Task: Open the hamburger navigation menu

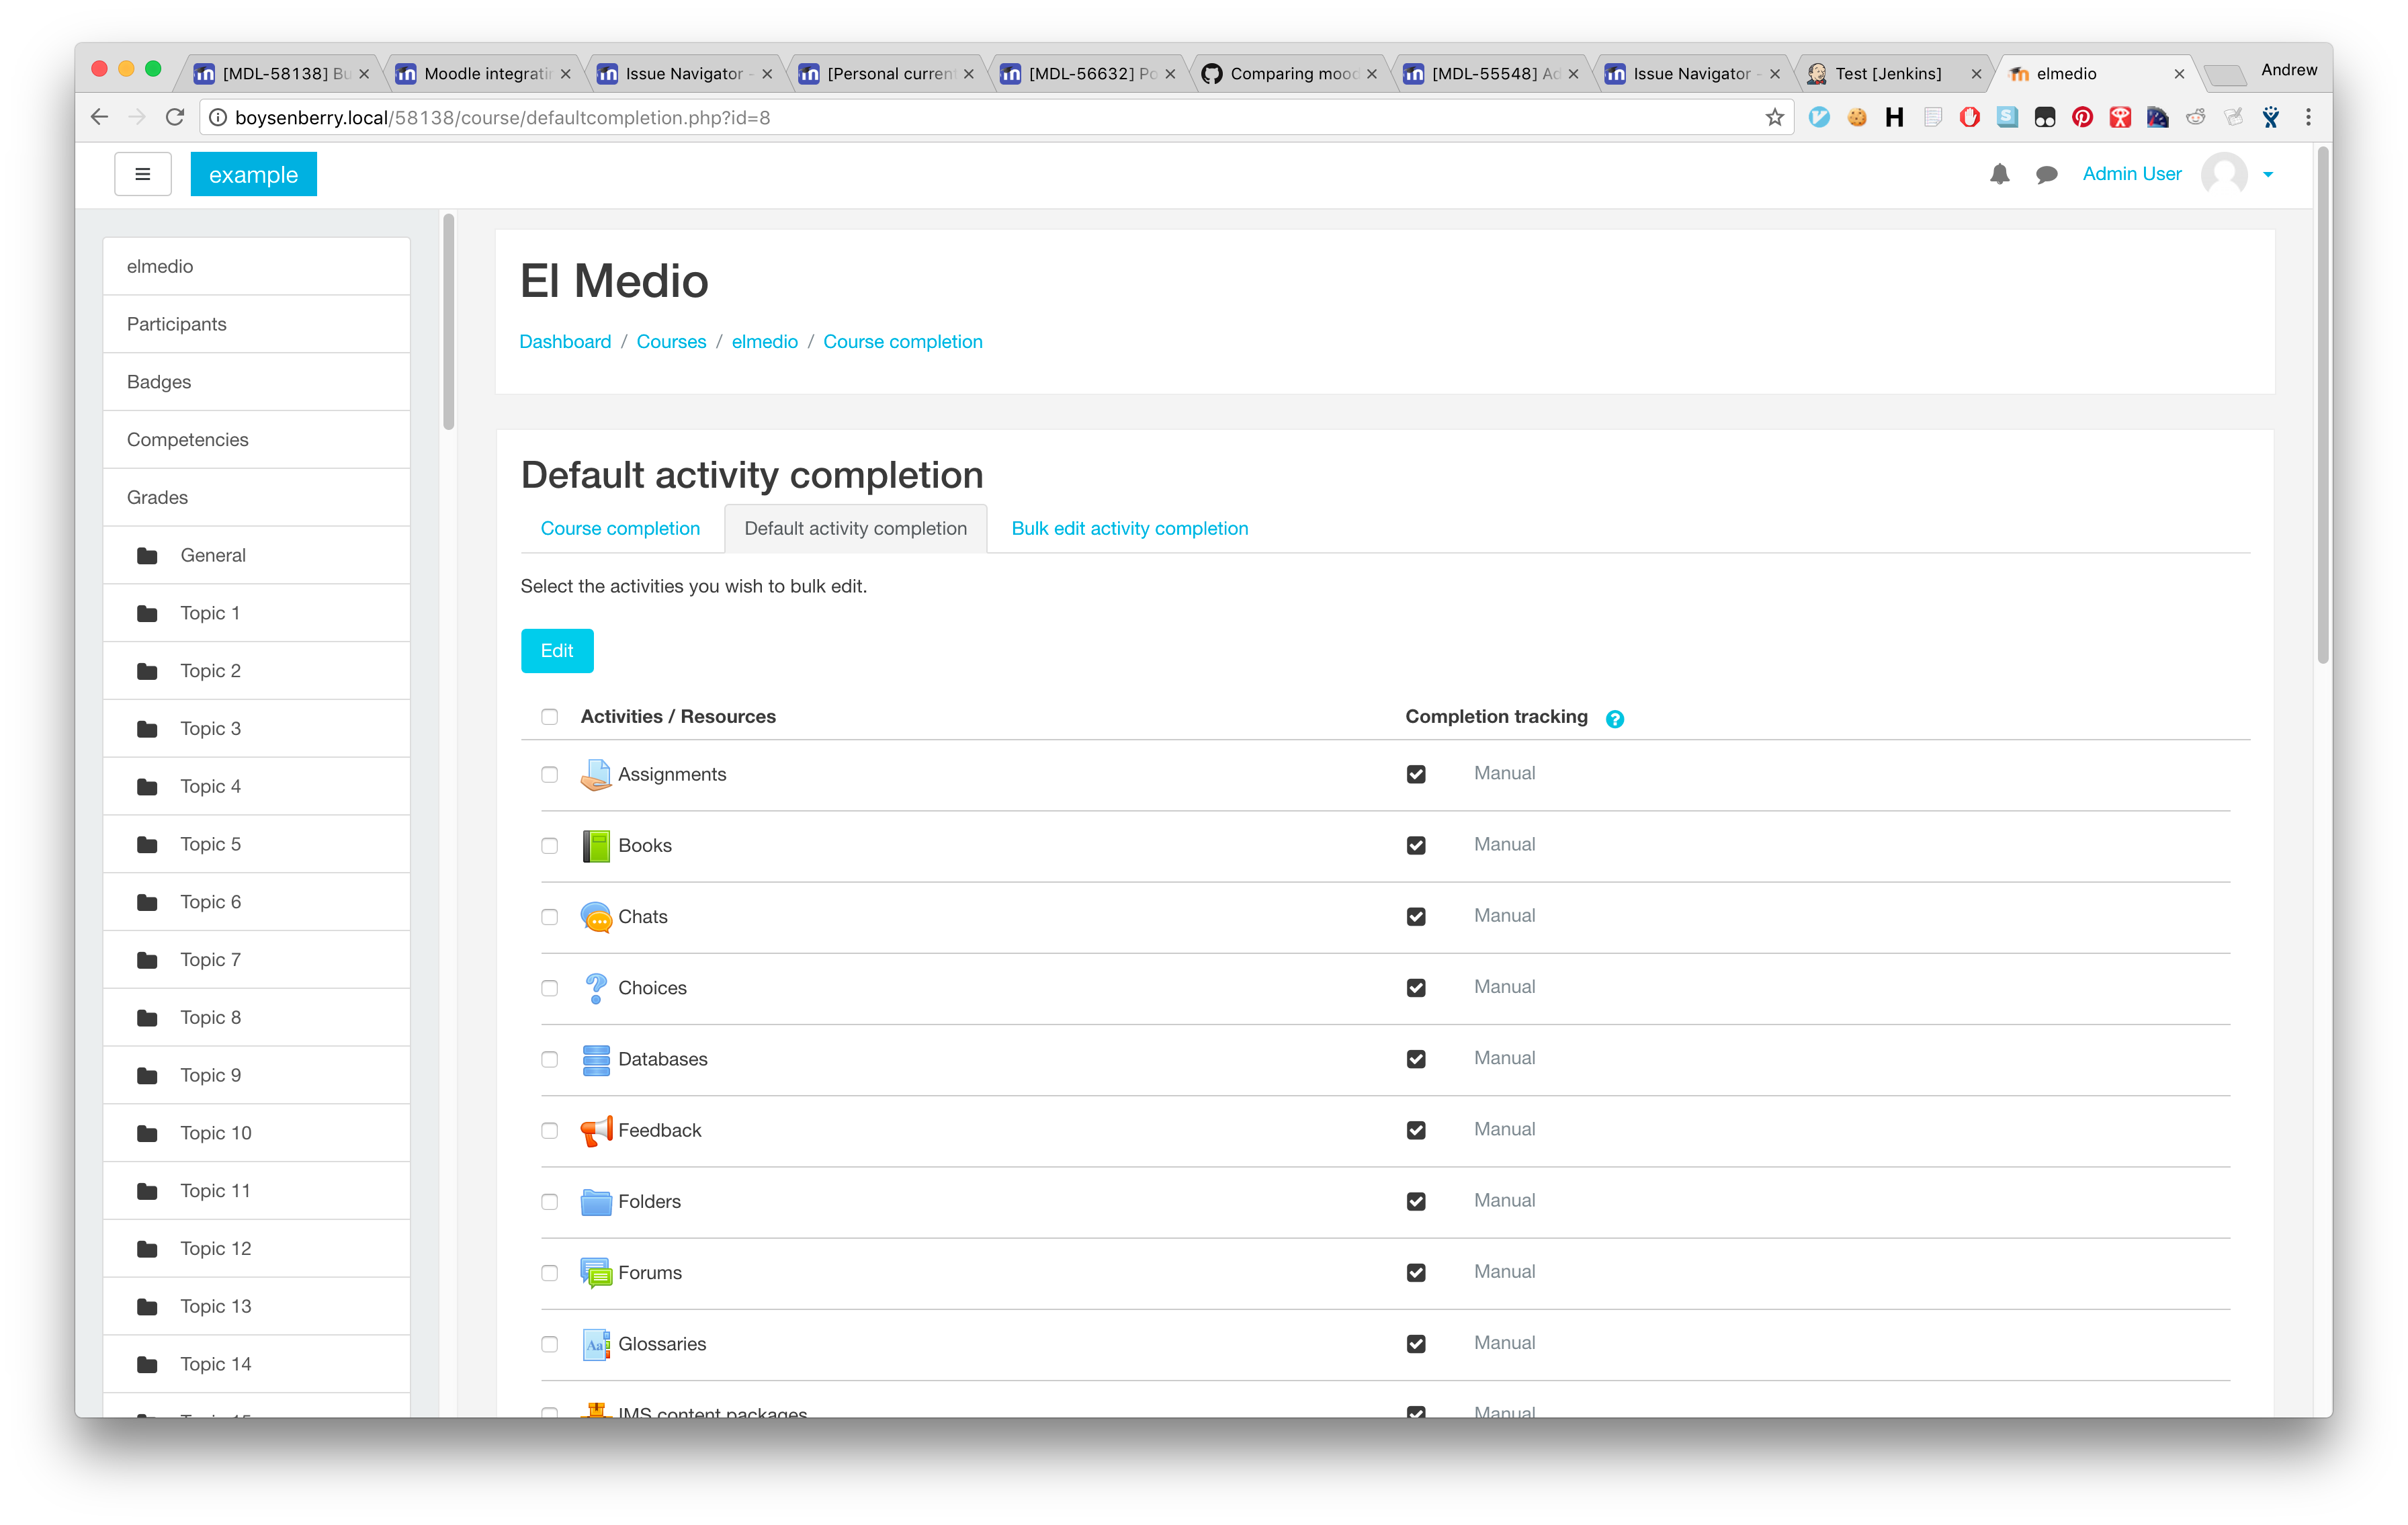Action: click(142, 174)
